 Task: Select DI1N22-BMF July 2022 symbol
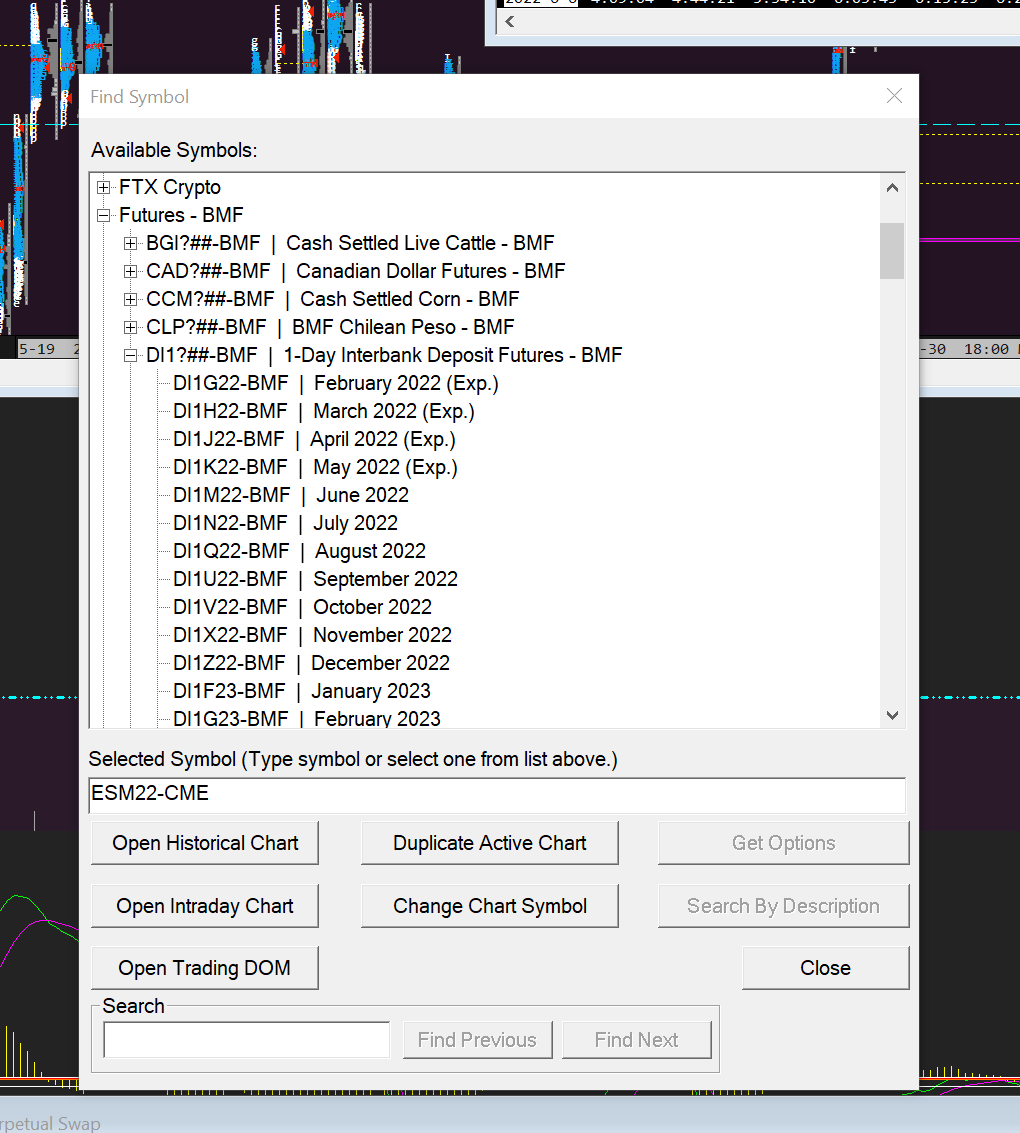(x=285, y=523)
